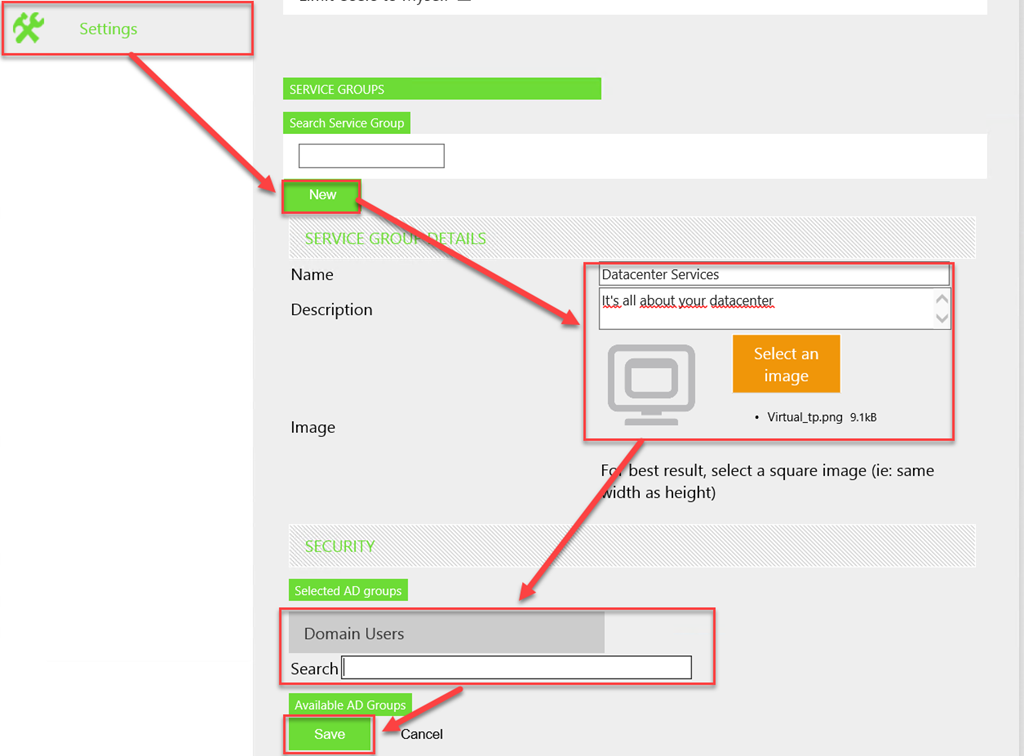Focus the AD groups Search input box
1024x756 pixels.
point(516,668)
